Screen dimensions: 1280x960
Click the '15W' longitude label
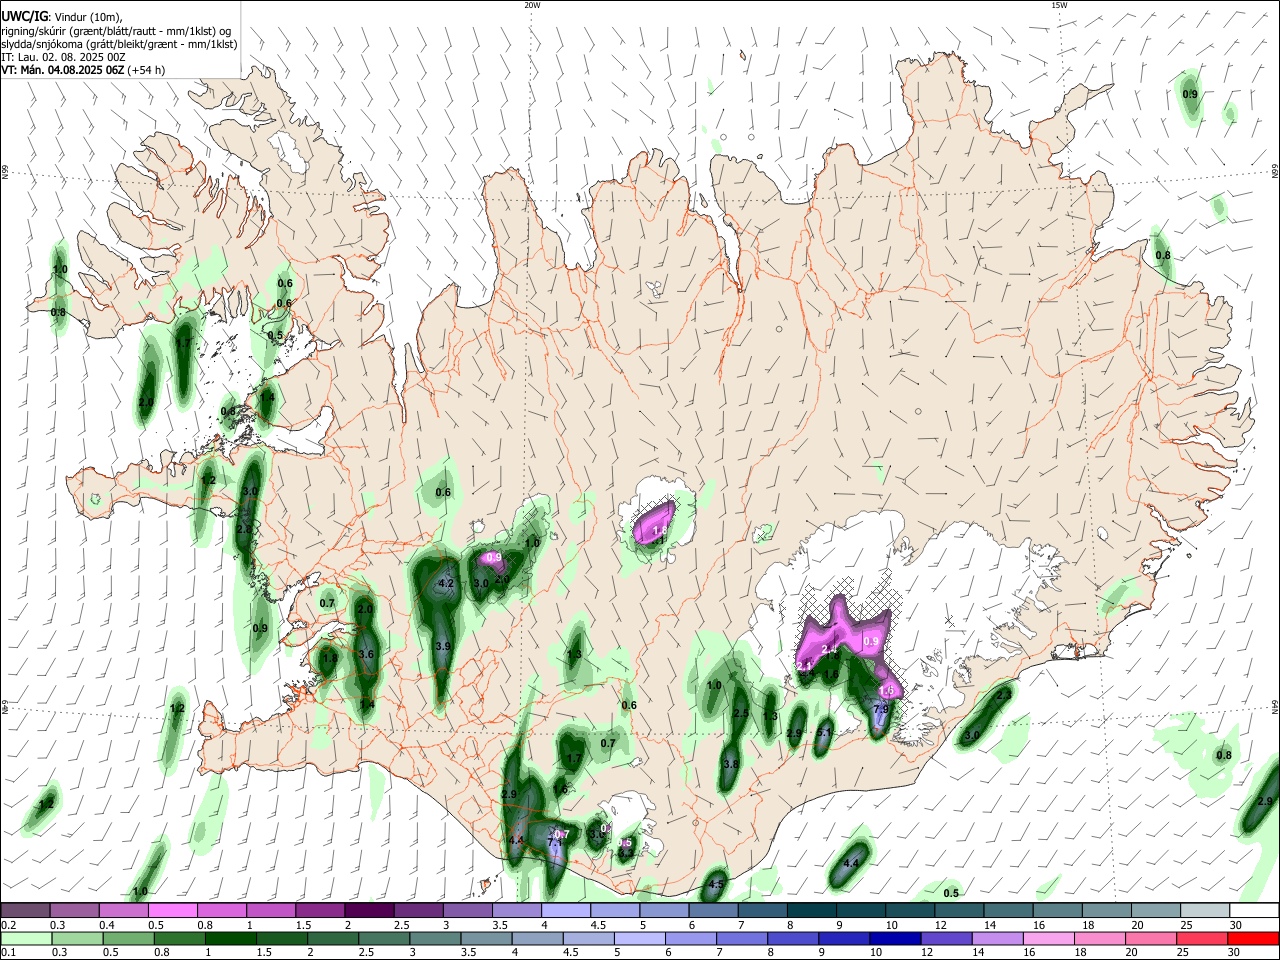pos(1059,5)
